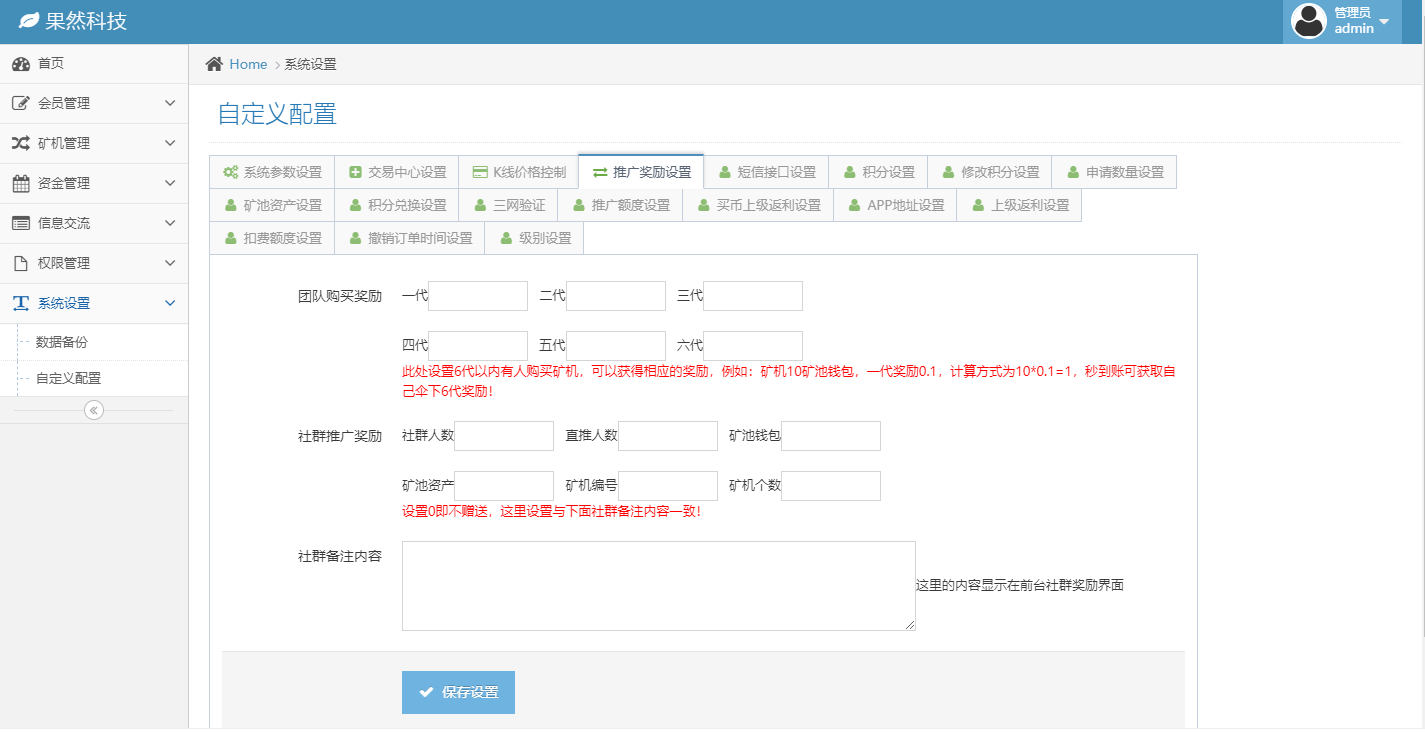Switch to the 积分兑换设置 tab
The width and height of the screenshot is (1425, 732).
[397, 205]
